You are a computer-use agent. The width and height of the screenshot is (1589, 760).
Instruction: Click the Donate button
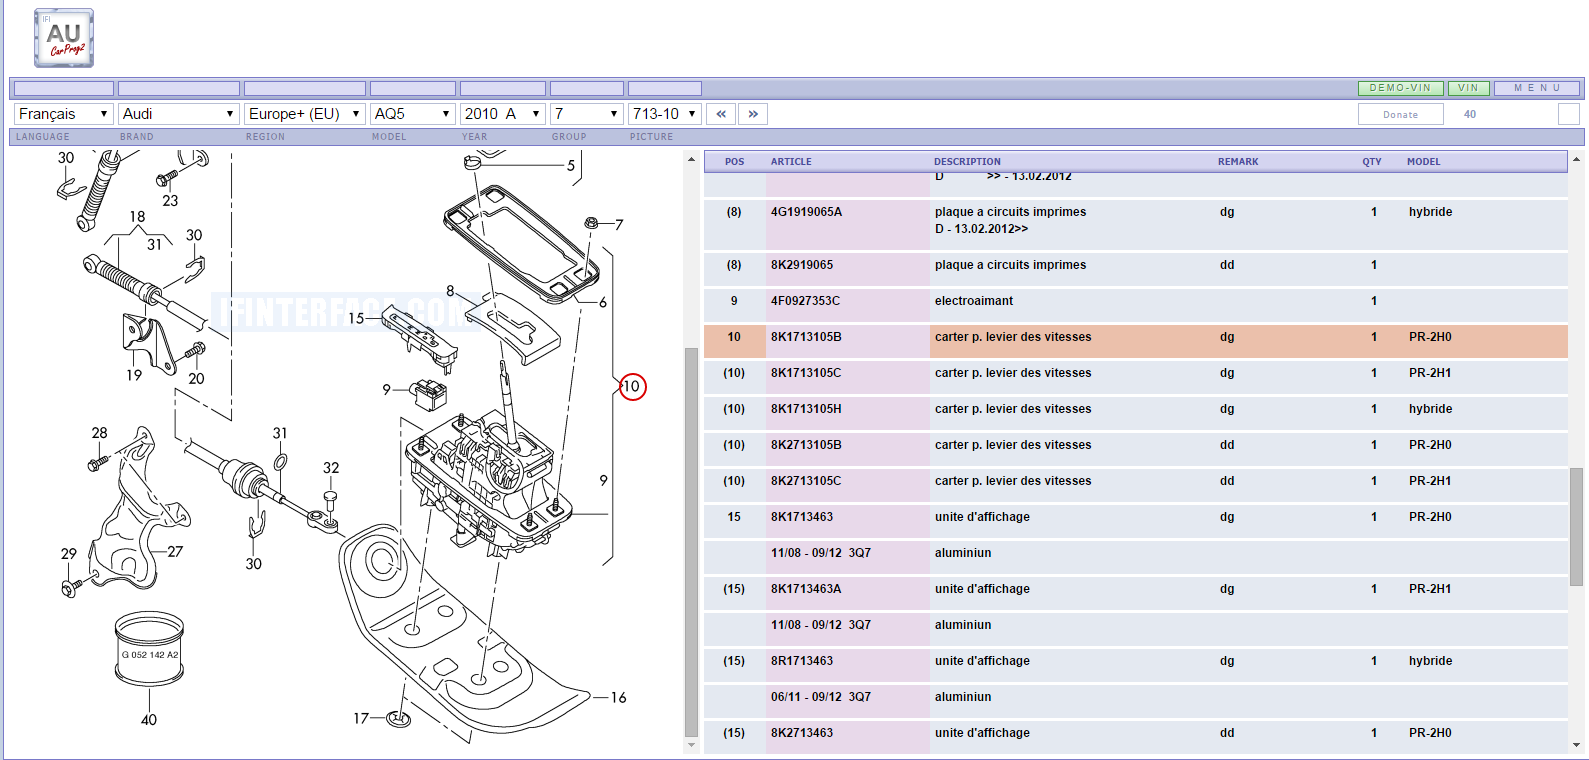pos(1400,115)
